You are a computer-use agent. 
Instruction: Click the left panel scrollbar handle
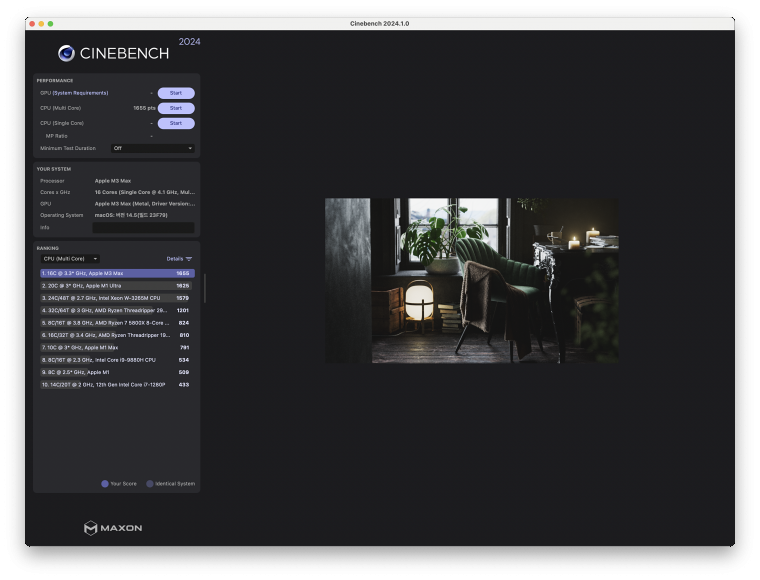(x=205, y=288)
